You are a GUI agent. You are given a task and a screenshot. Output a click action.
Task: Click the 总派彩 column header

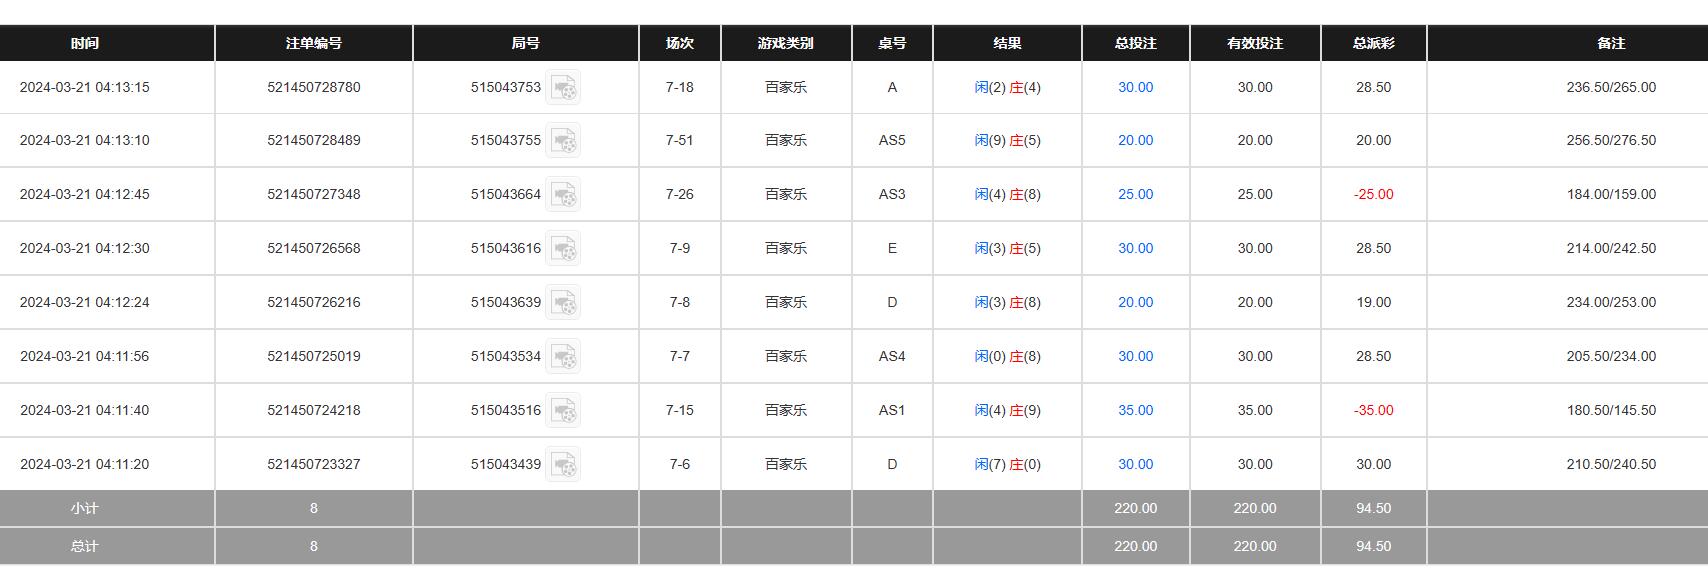[1373, 44]
